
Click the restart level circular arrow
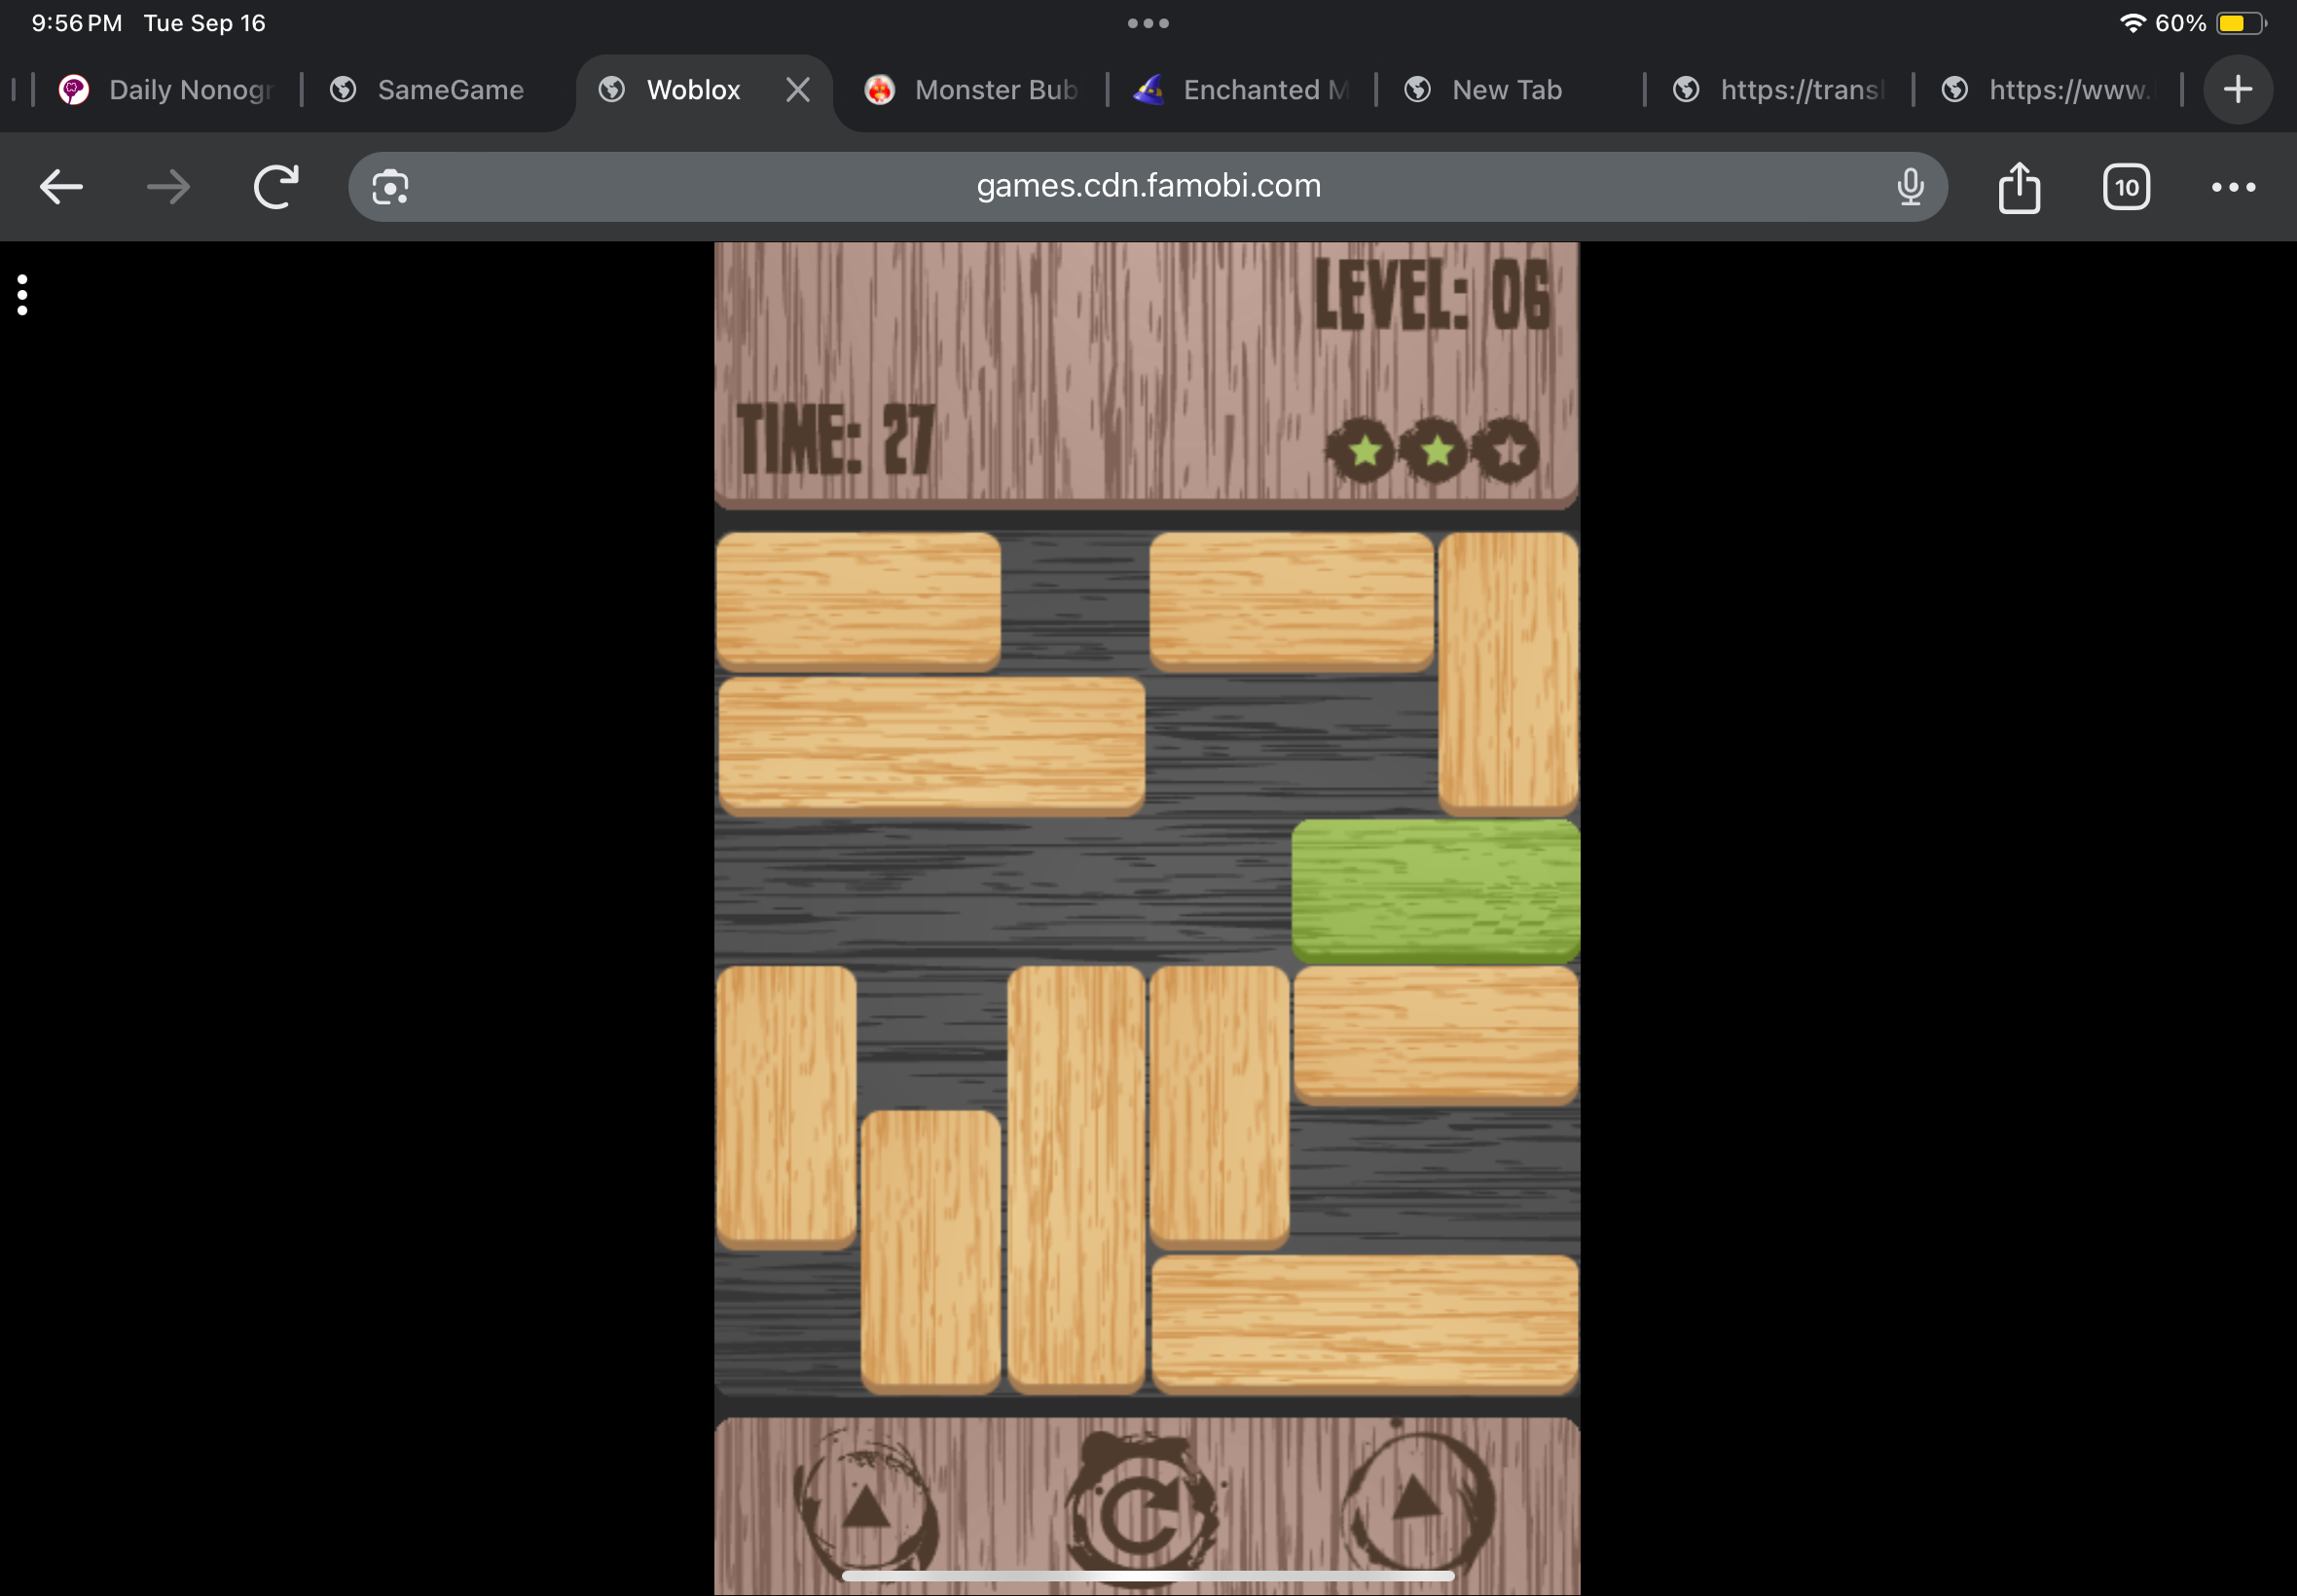click(1141, 1510)
